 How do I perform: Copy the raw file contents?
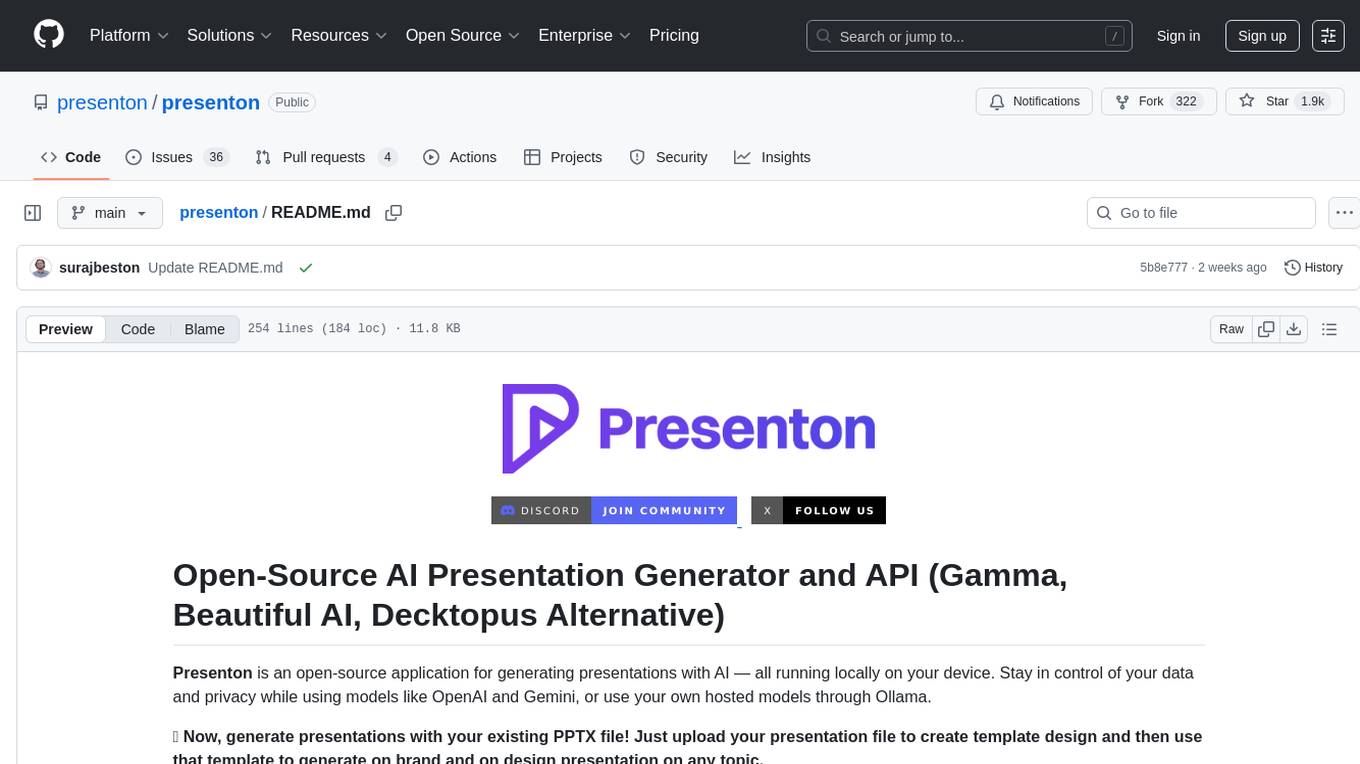click(1266, 329)
